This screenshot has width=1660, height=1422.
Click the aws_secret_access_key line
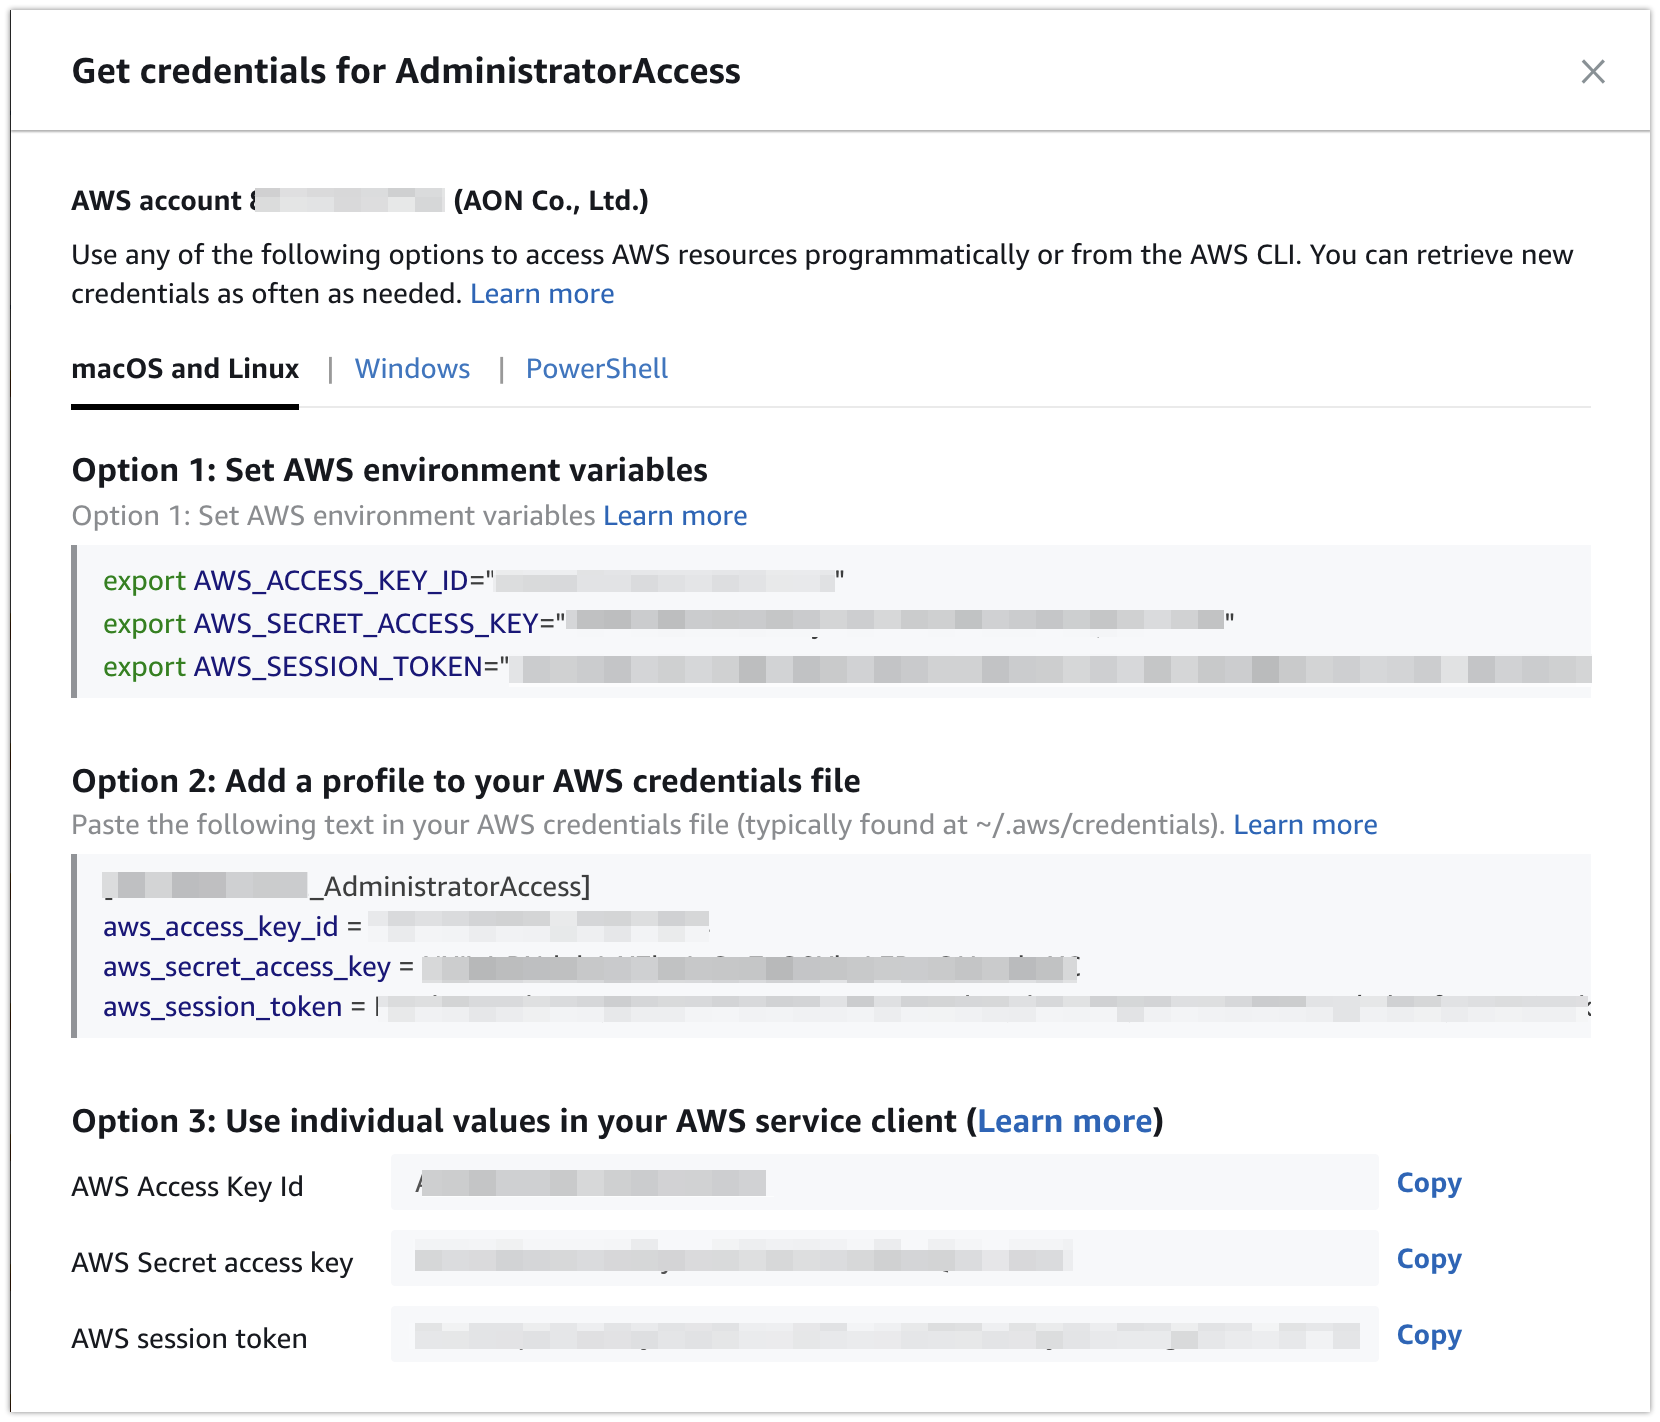[x=592, y=967]
